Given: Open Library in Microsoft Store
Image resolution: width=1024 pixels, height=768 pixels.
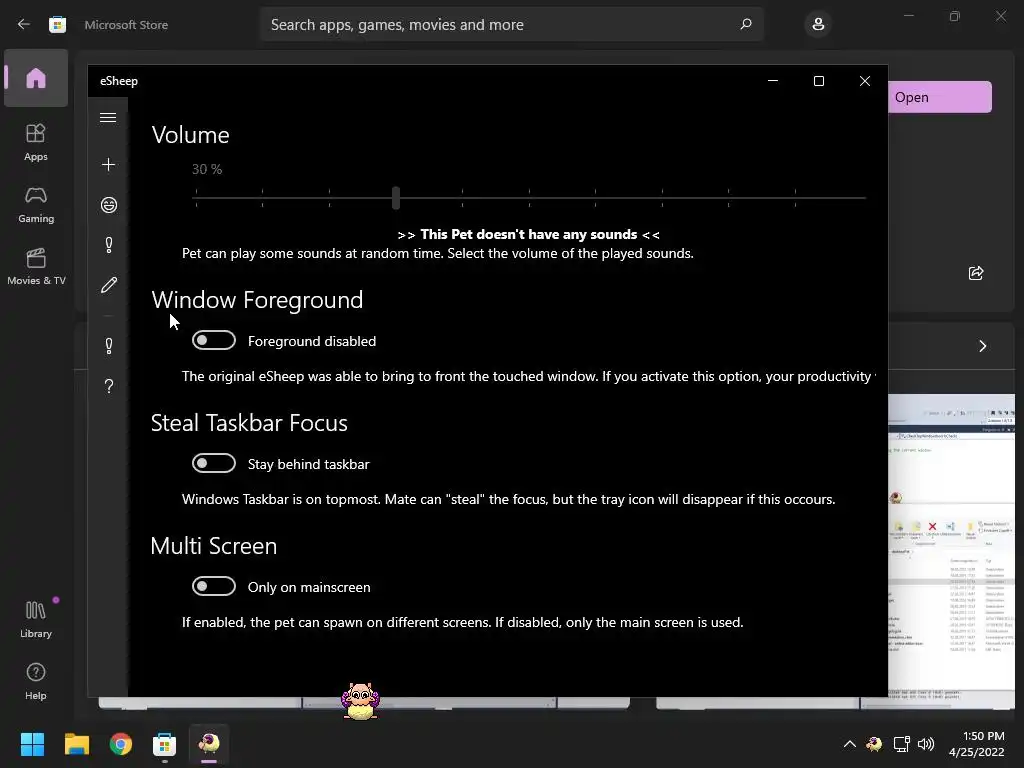Looking at the screenshot, I should point(36,619).
